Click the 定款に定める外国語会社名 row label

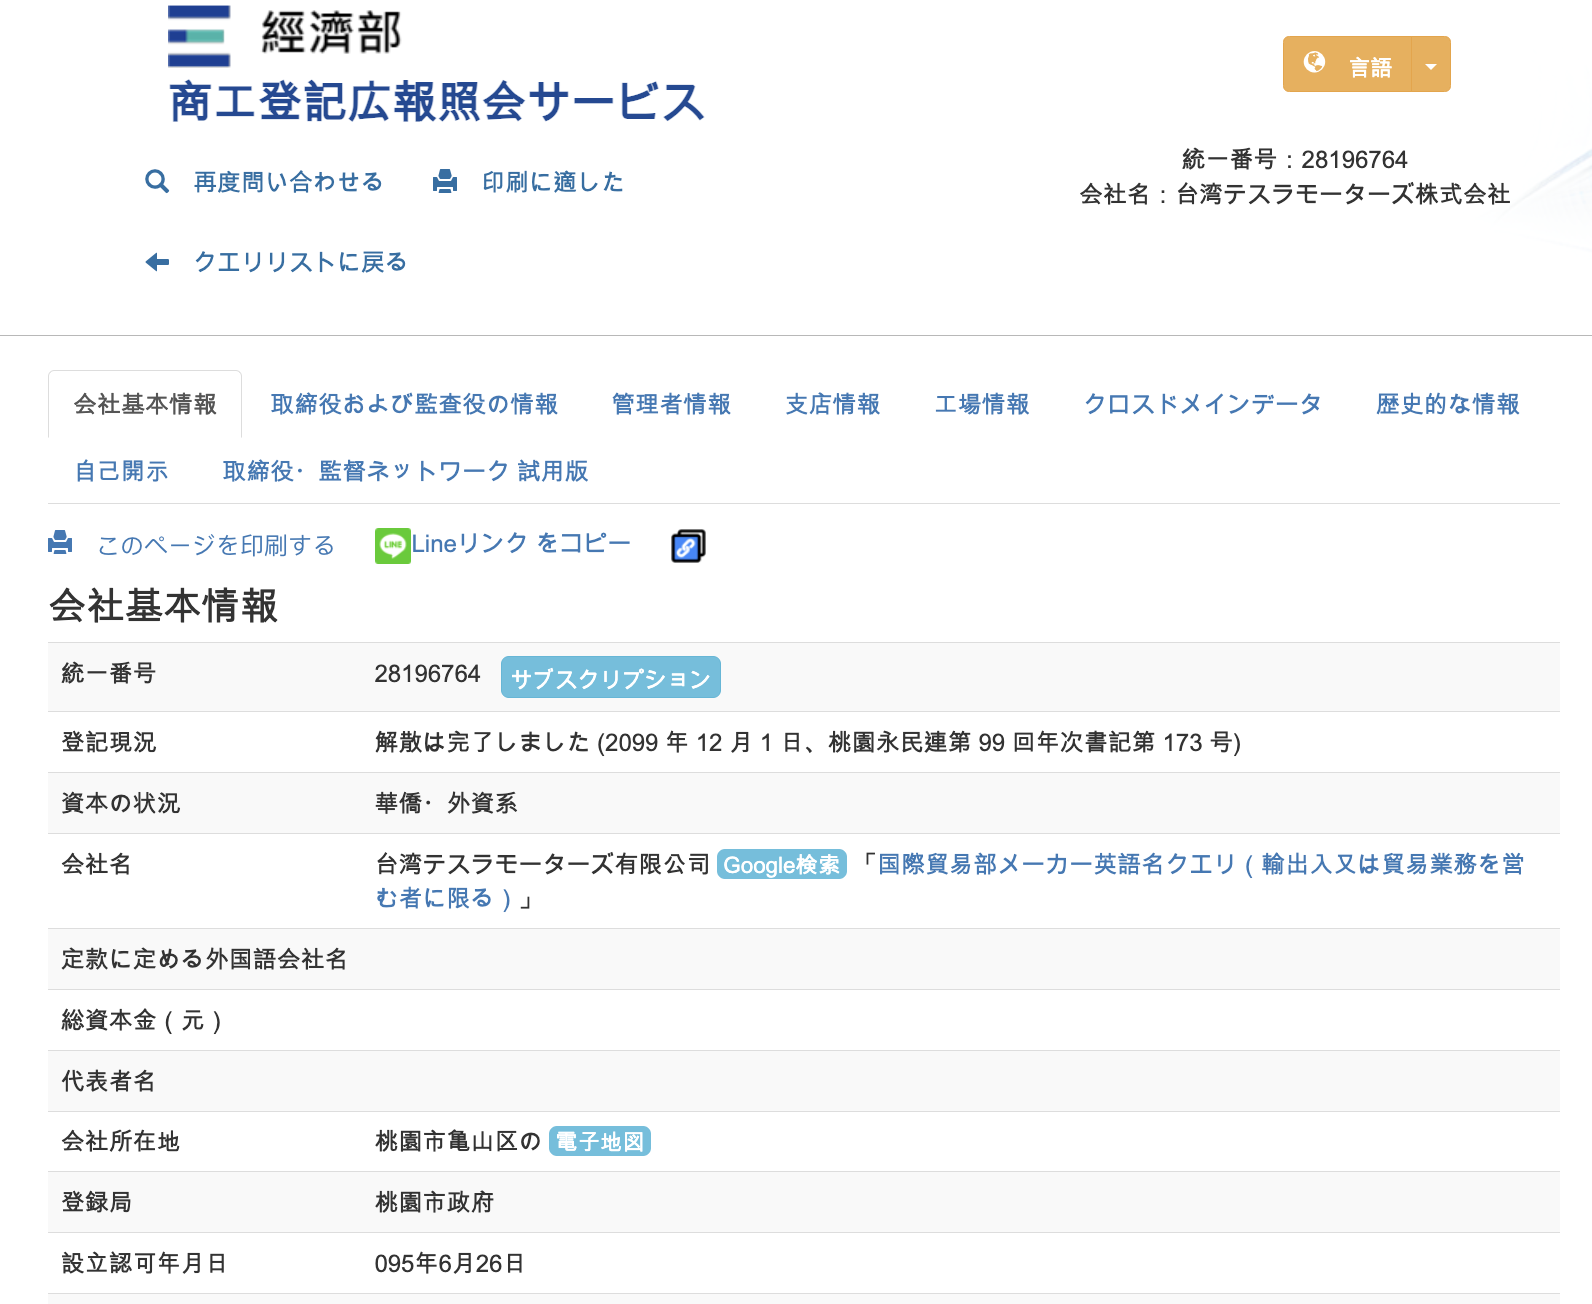tap(204, 959)
